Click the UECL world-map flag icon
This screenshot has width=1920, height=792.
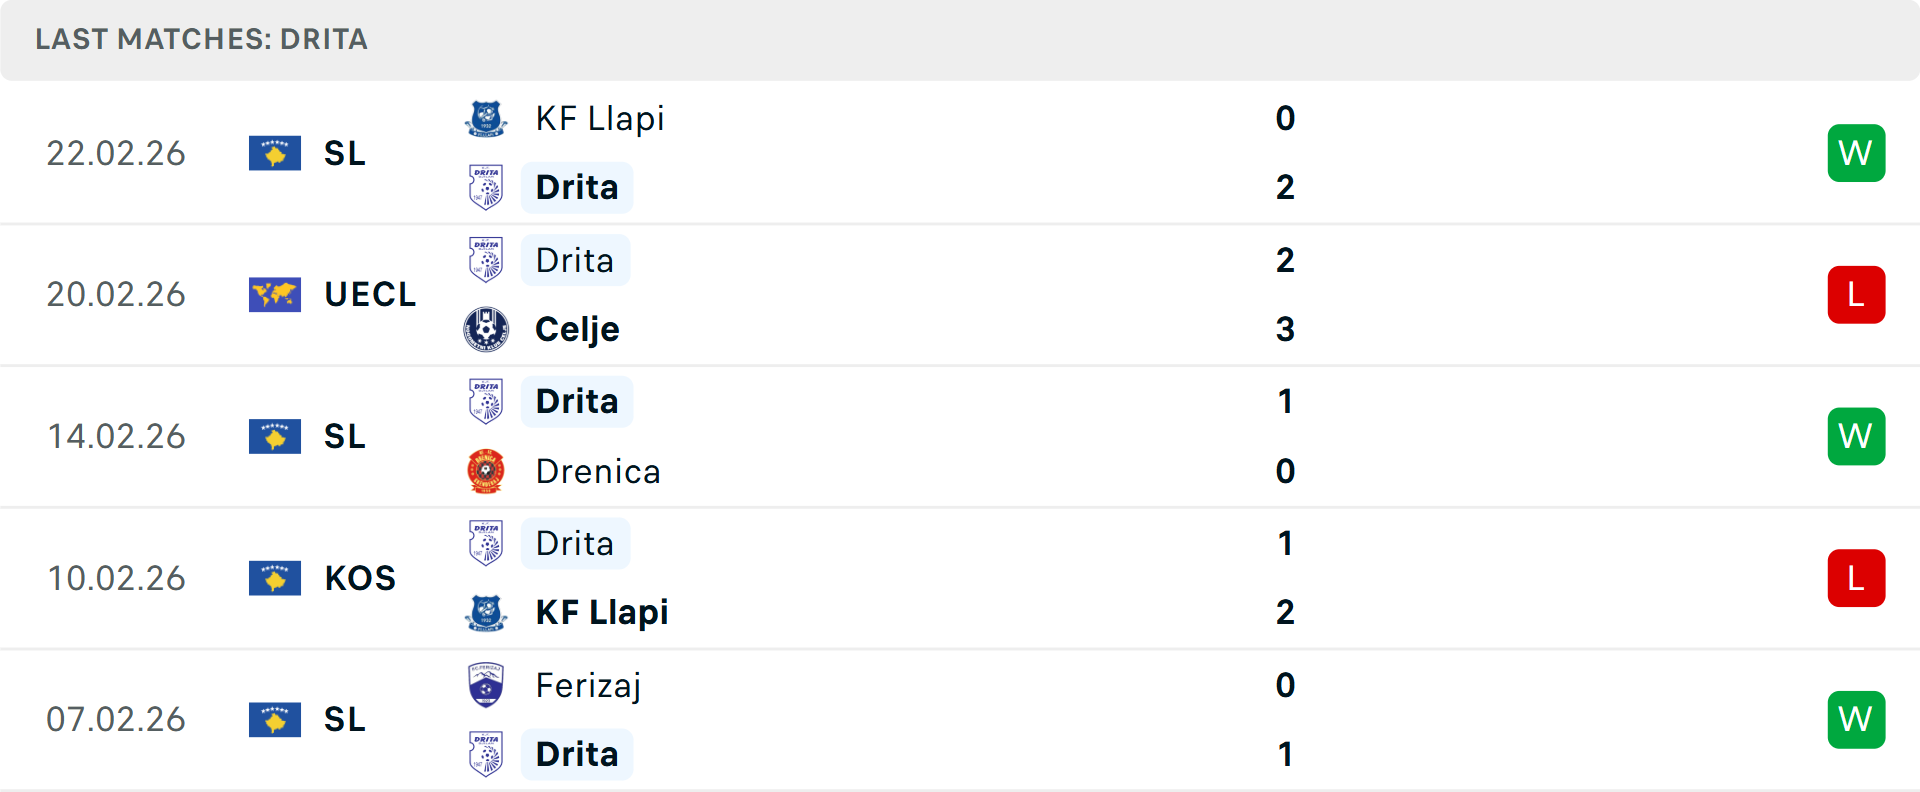pos(275,295)
